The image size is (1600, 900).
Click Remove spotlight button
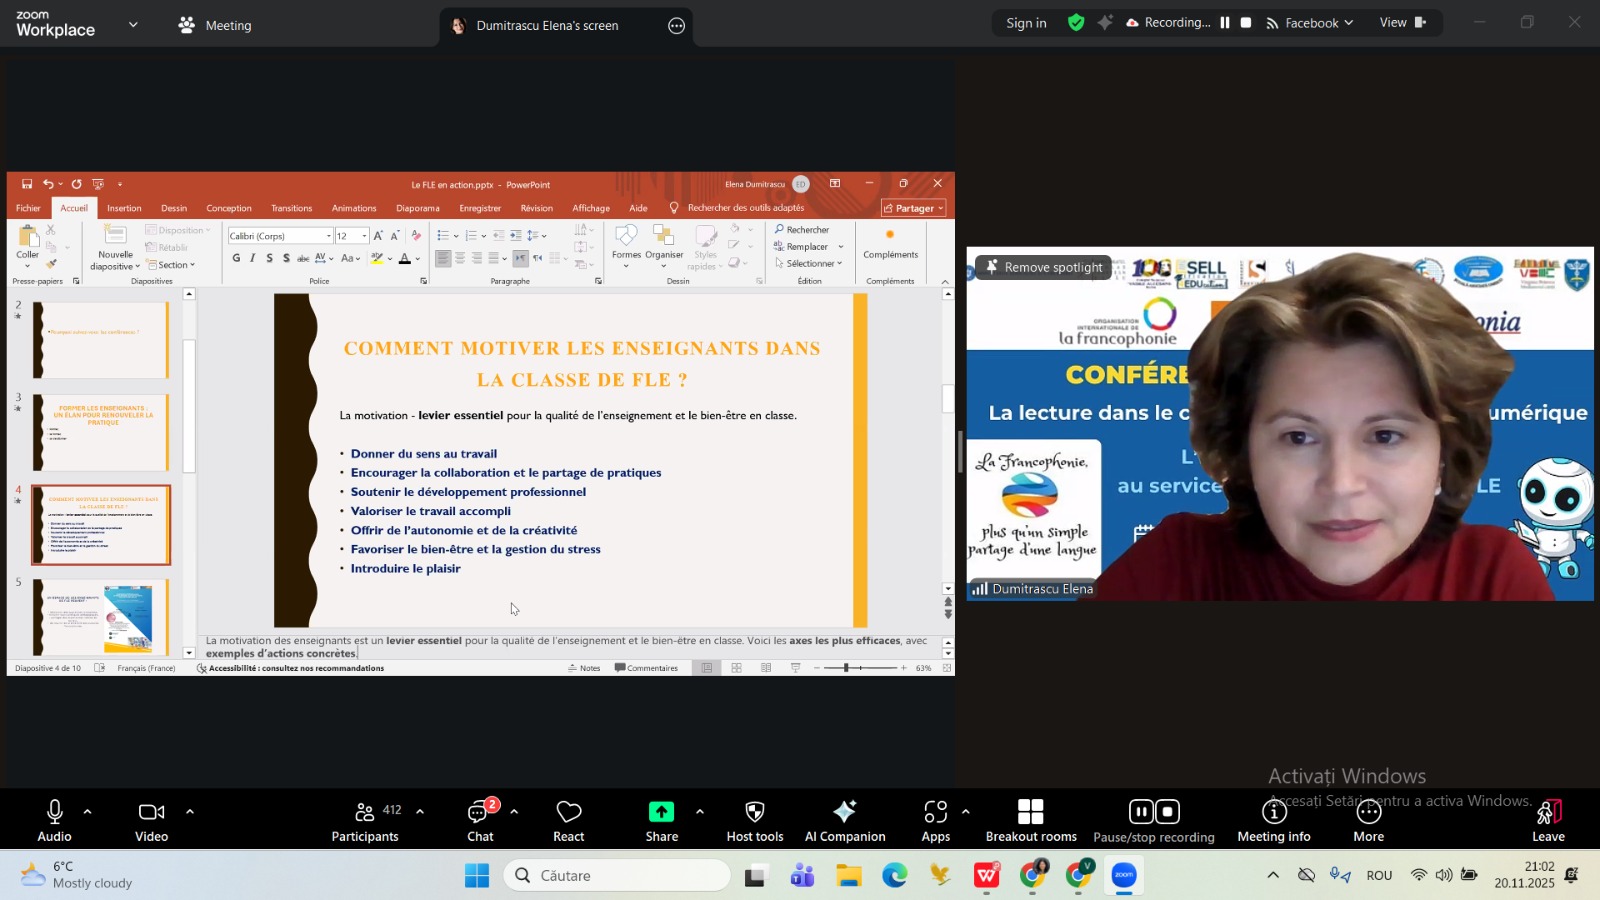pos(1043,267)
